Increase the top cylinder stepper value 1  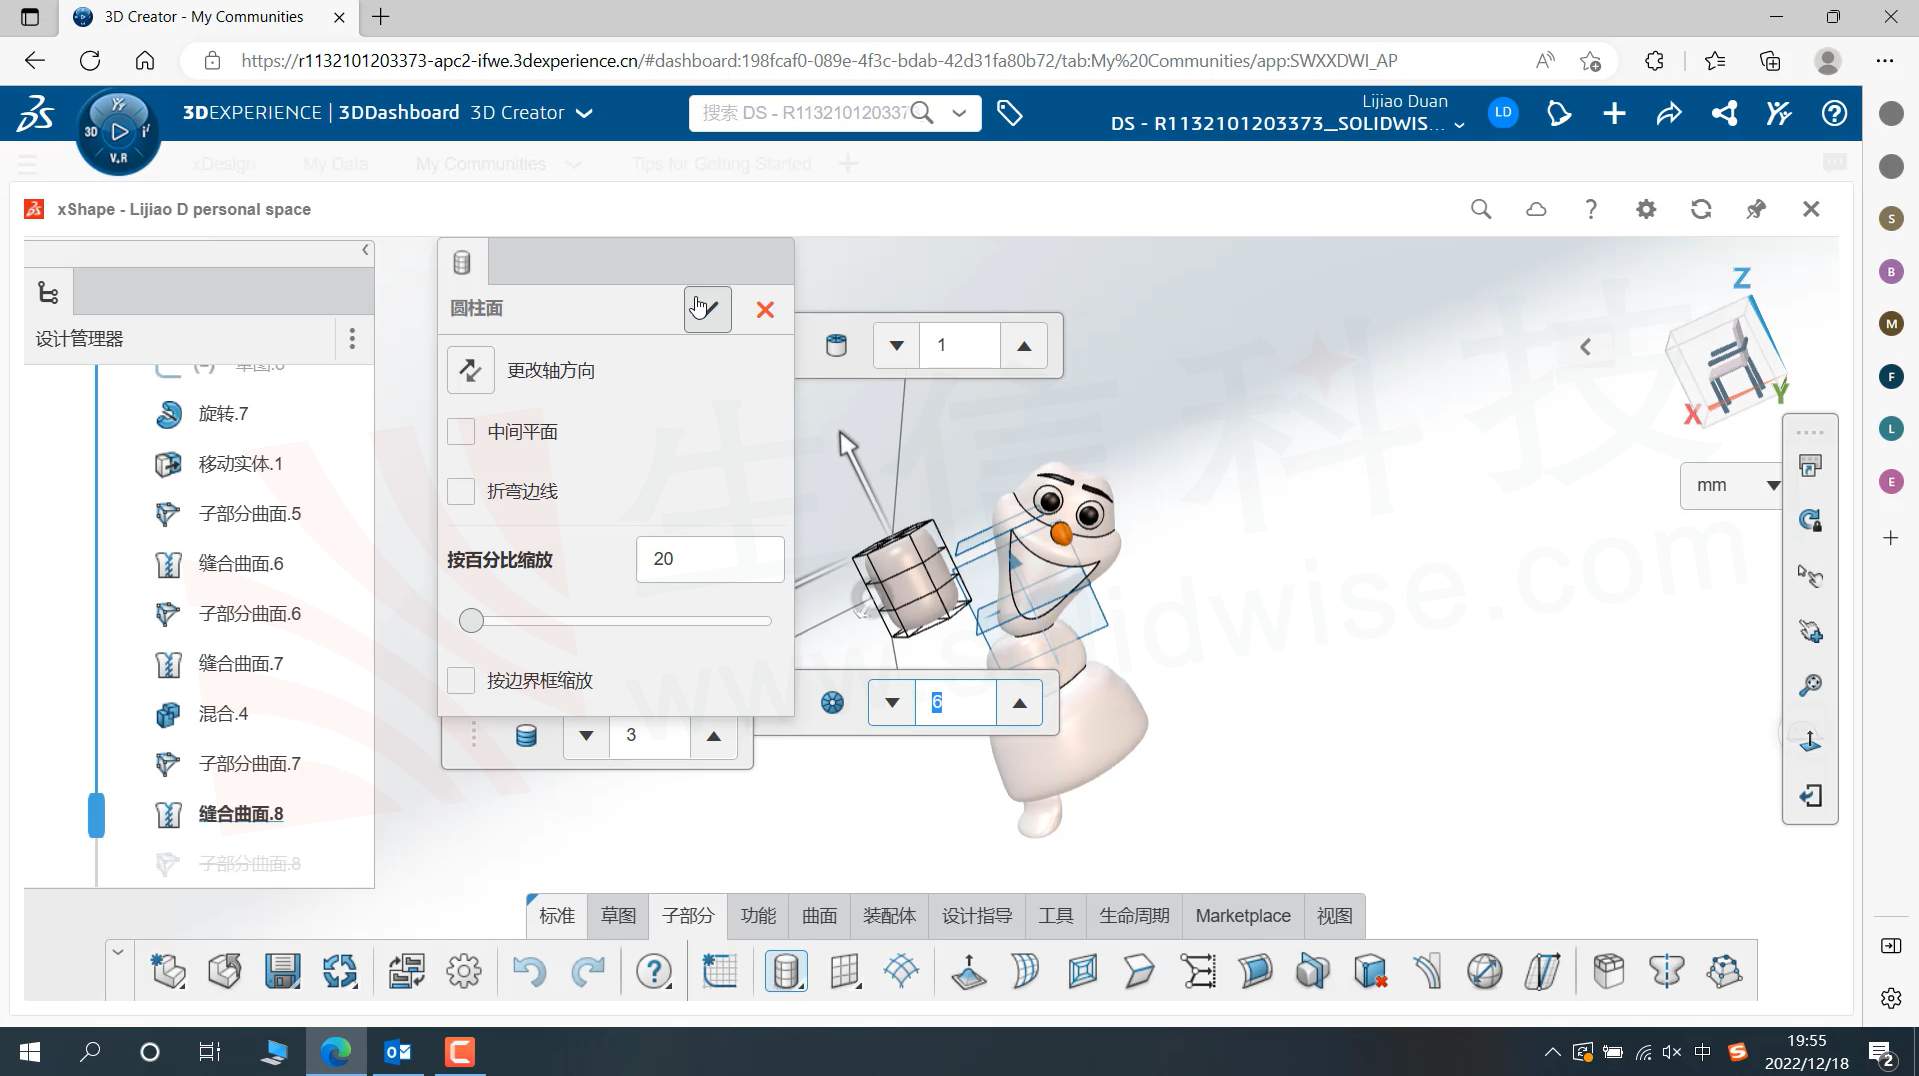1024,346
